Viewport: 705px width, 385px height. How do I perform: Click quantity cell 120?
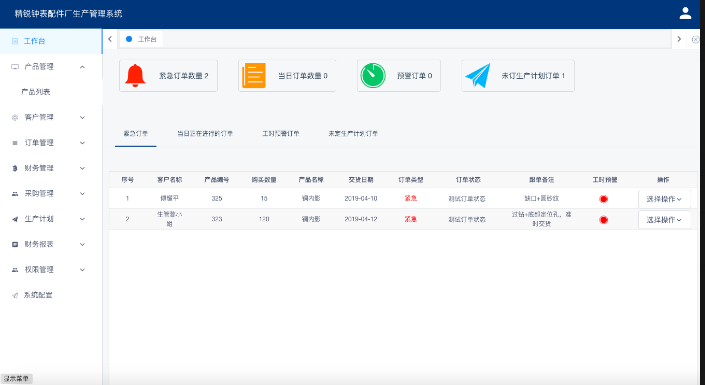pos(264,219)
